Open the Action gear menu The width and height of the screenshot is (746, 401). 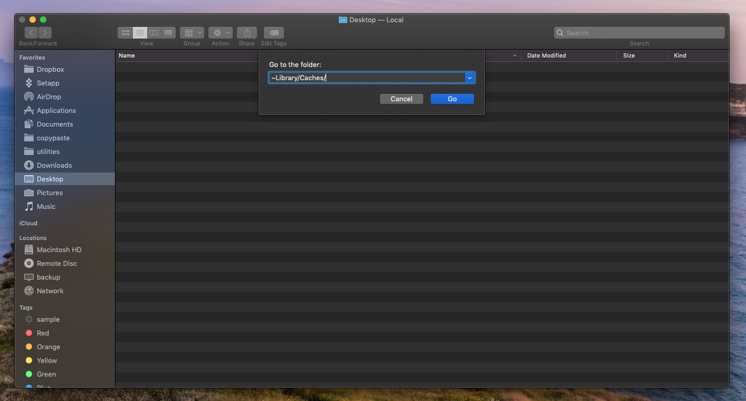tap(220, 33)
